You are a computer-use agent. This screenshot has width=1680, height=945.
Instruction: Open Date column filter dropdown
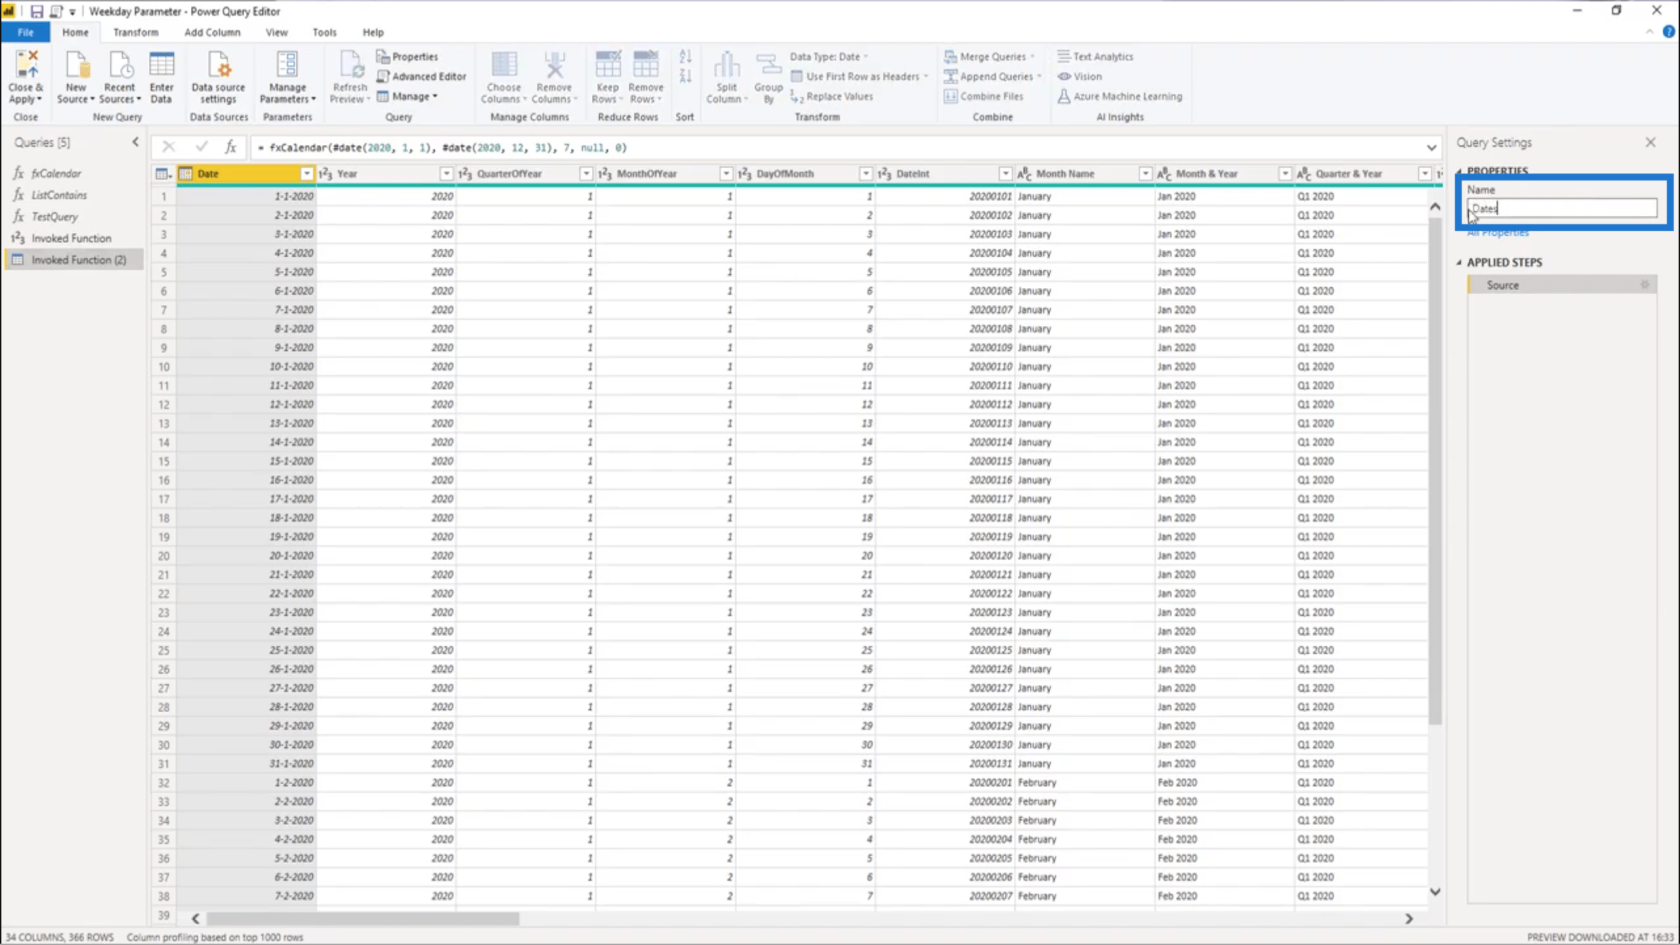coord(306,174)
